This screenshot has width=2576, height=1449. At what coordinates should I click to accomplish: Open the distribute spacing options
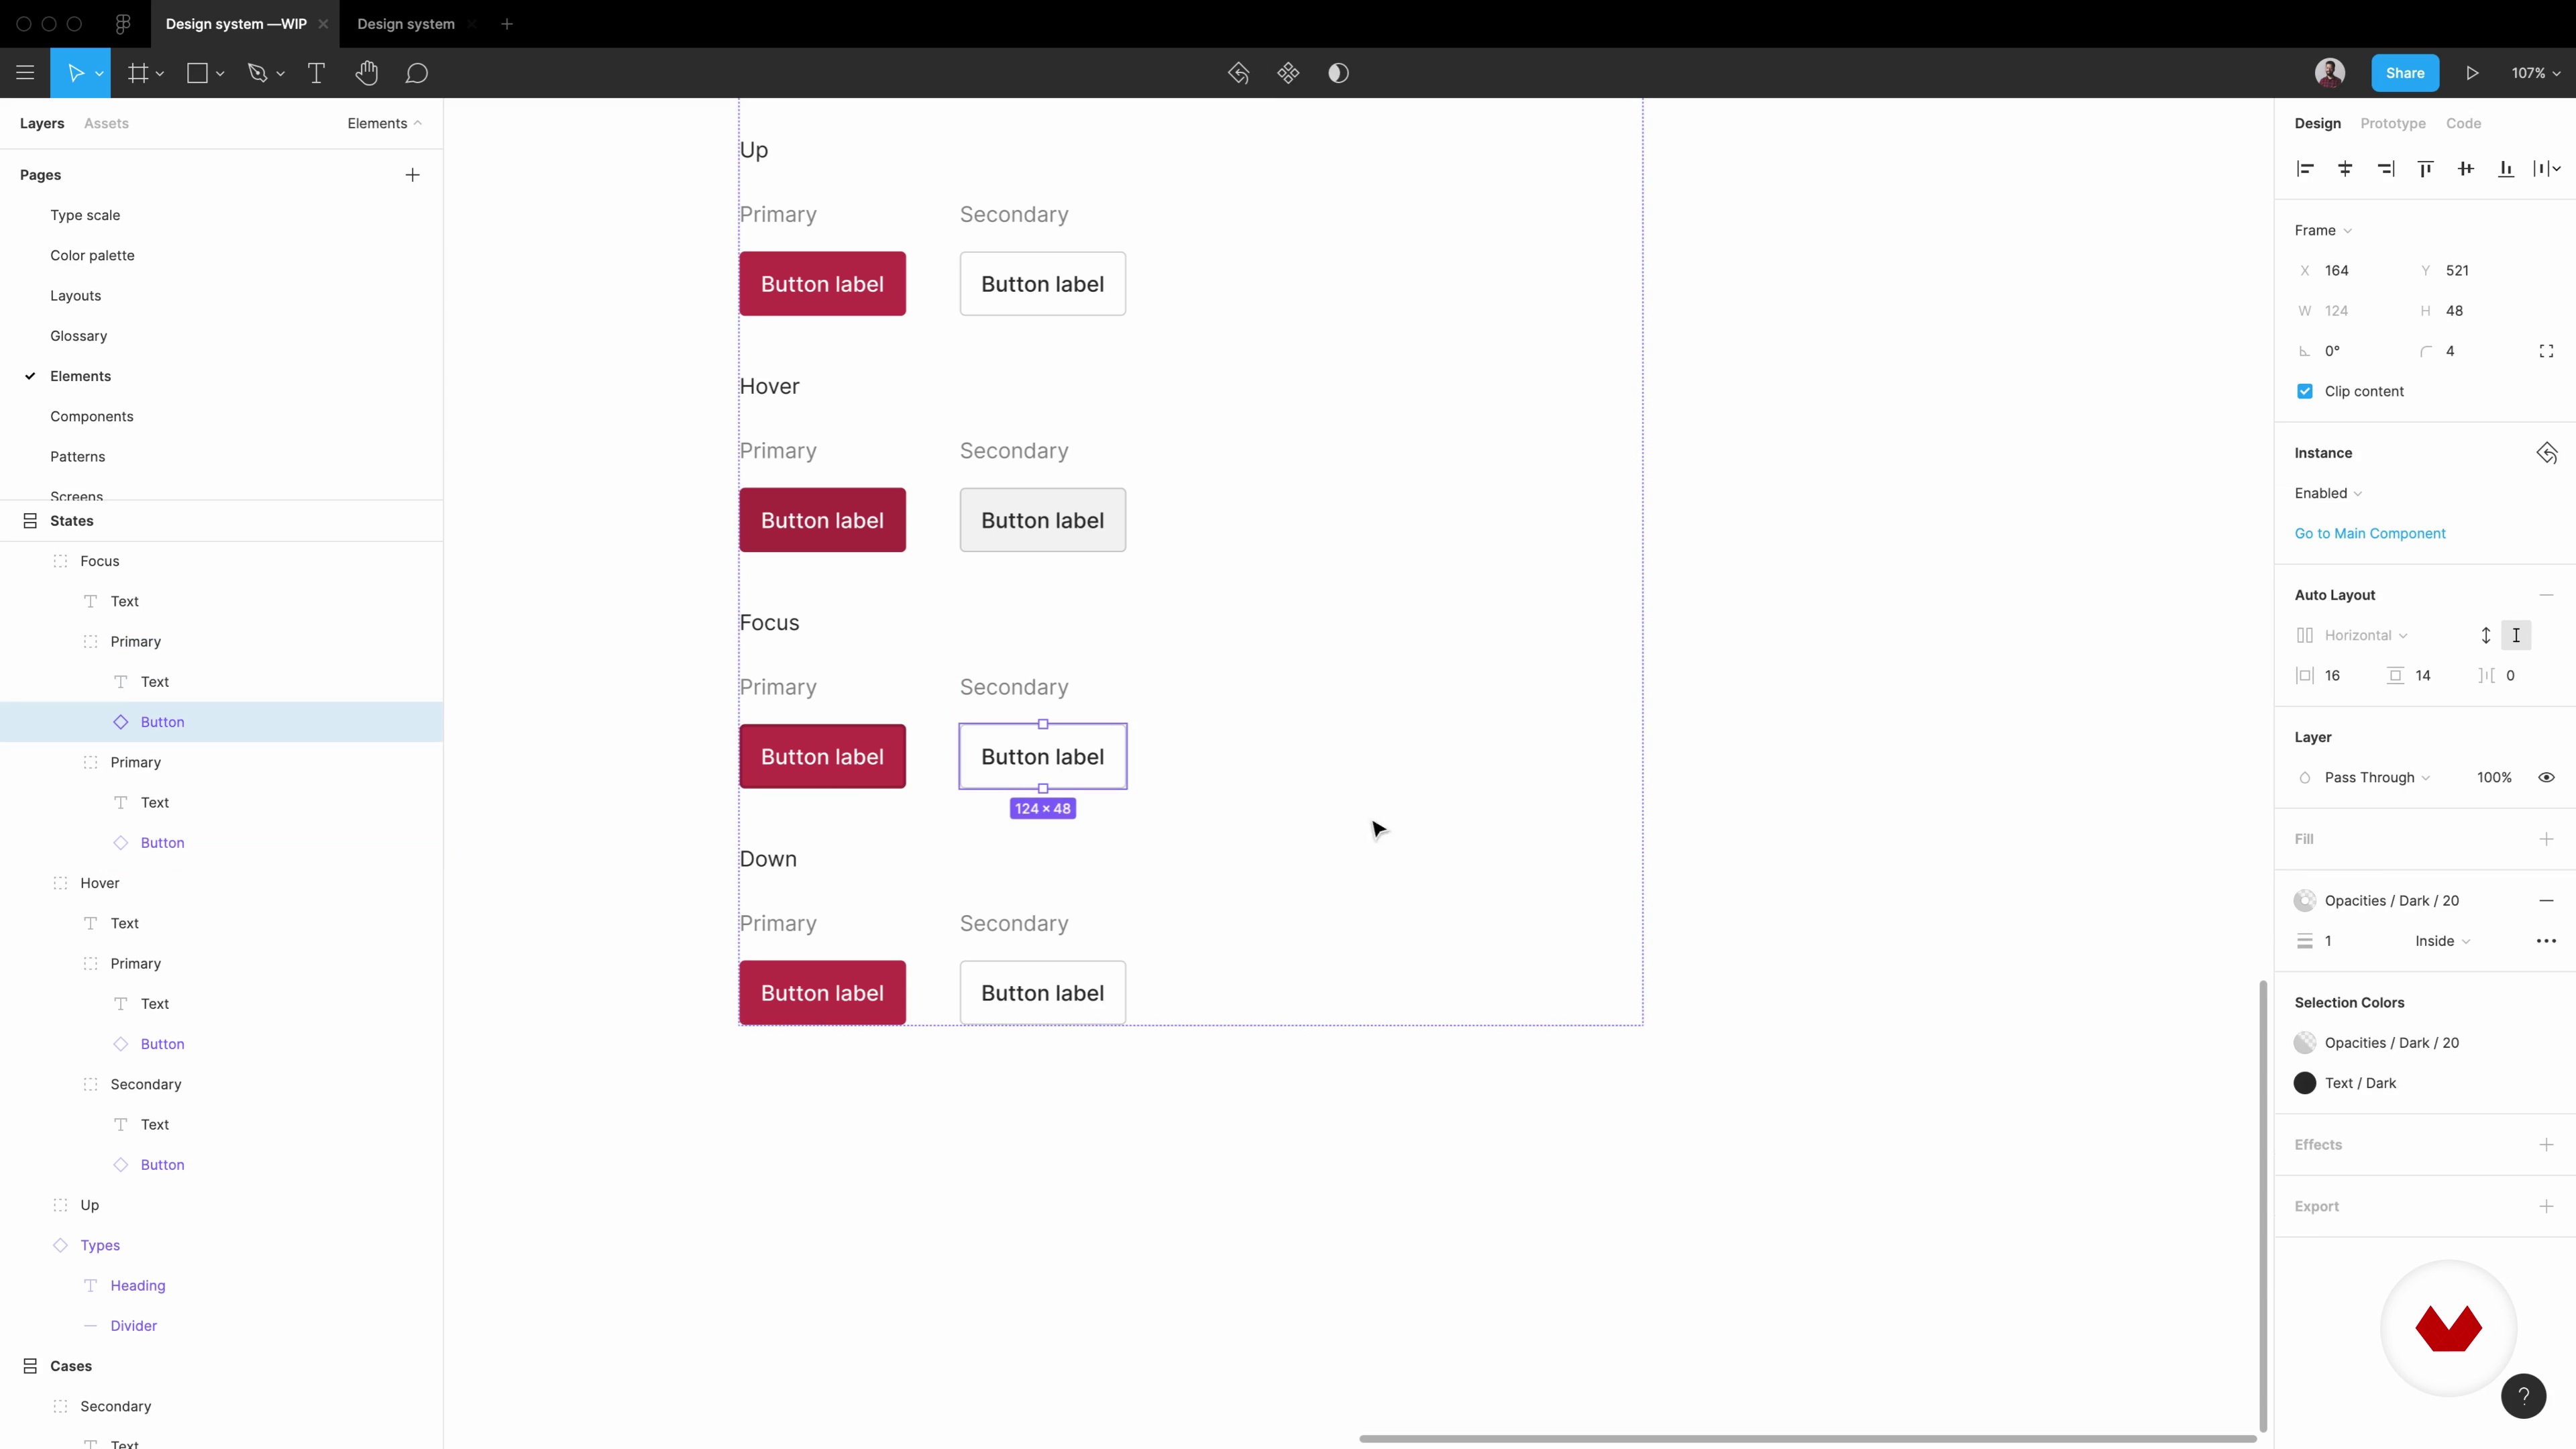click(2547, 169)
